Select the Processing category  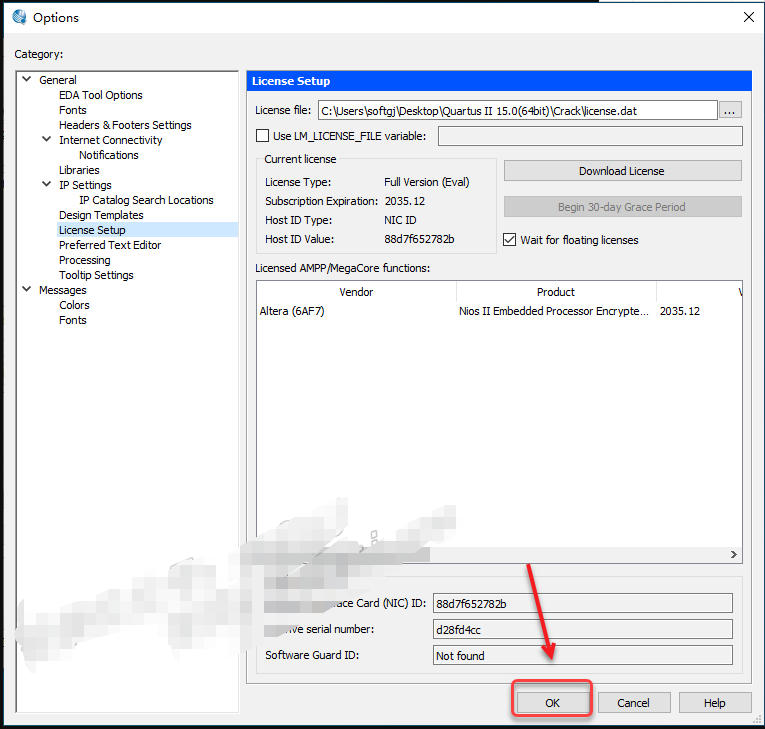(84, 260)
